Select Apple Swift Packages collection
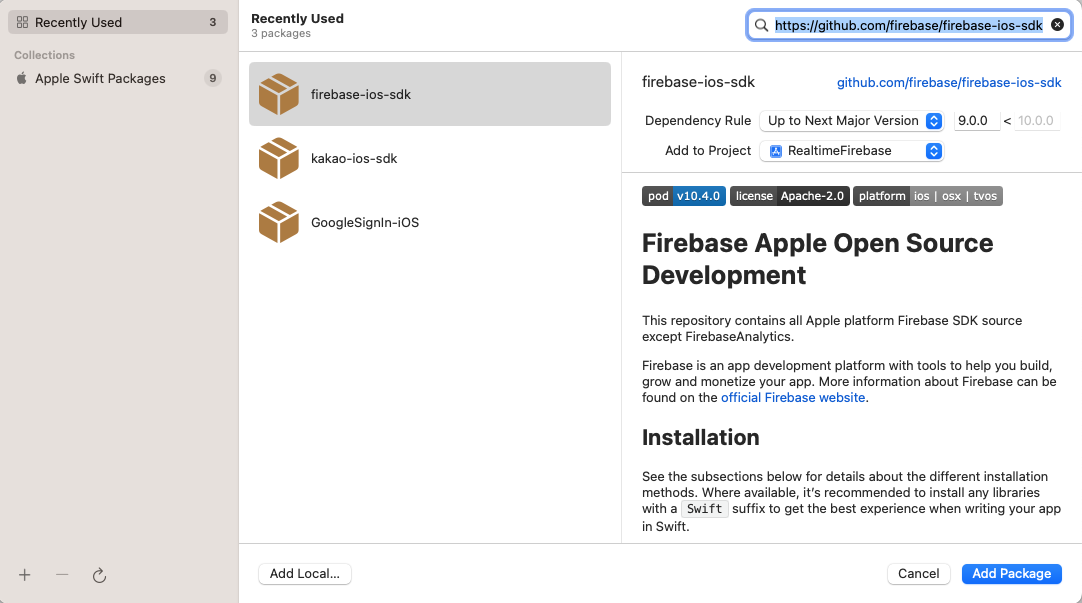The image size is (1082, 603). [x=118, y=78]
